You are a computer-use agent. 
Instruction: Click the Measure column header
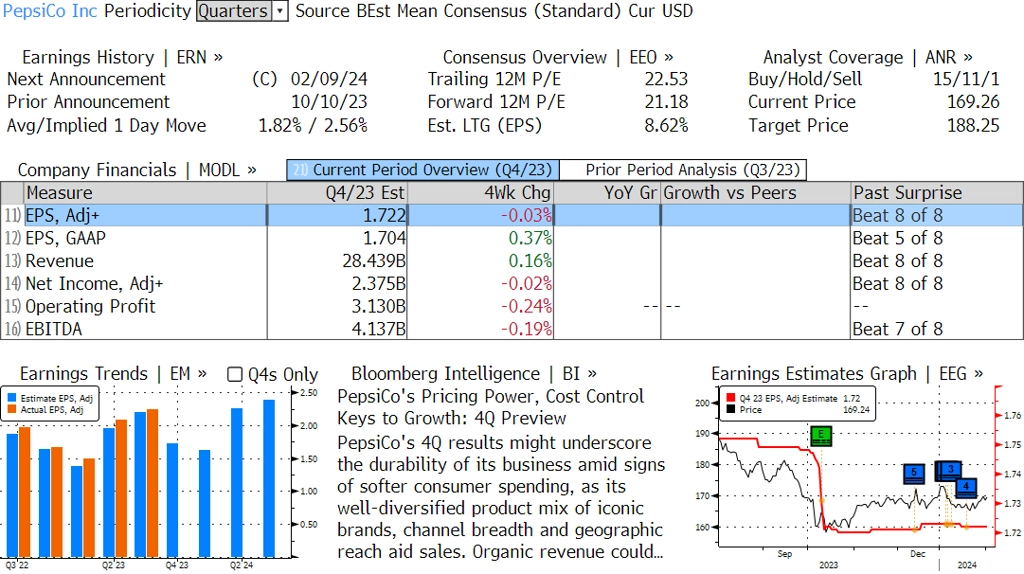145,193
